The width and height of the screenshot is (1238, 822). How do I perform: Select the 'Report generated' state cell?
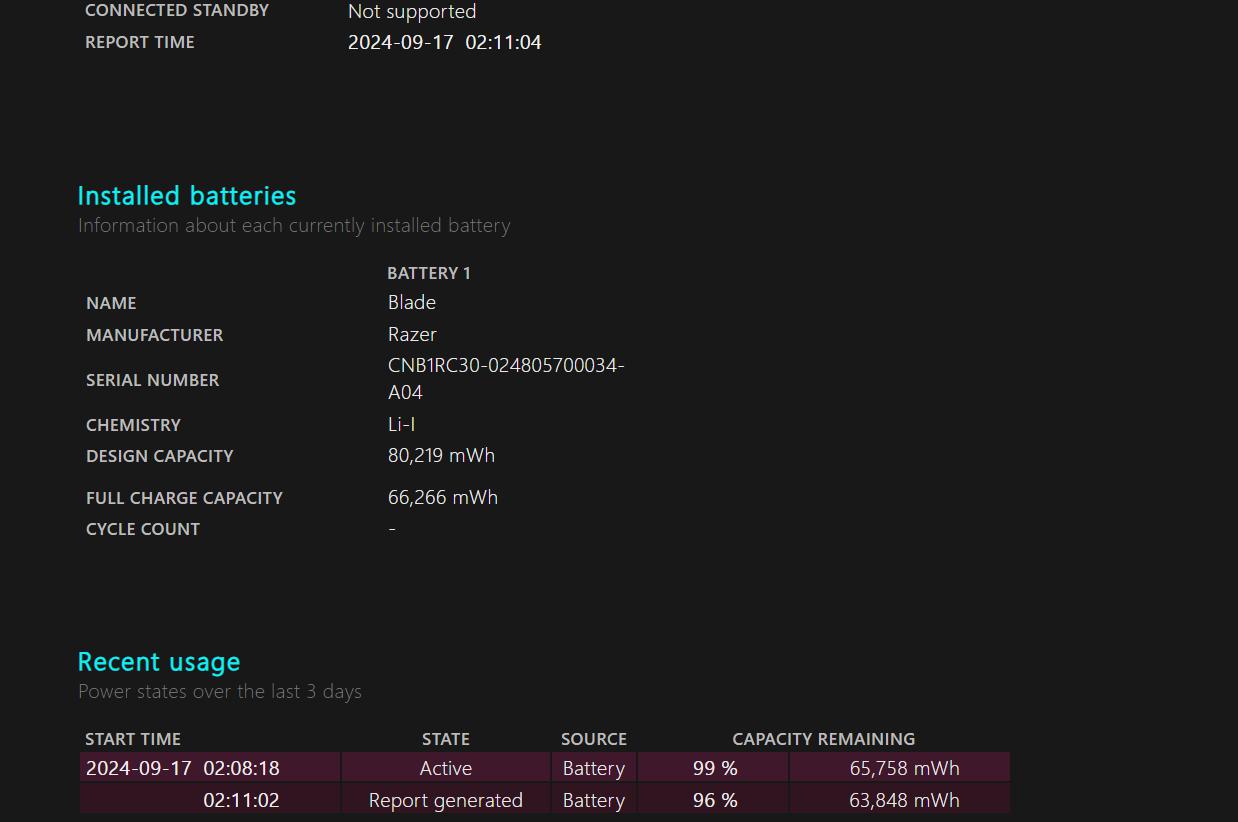(x=445, y=800)
